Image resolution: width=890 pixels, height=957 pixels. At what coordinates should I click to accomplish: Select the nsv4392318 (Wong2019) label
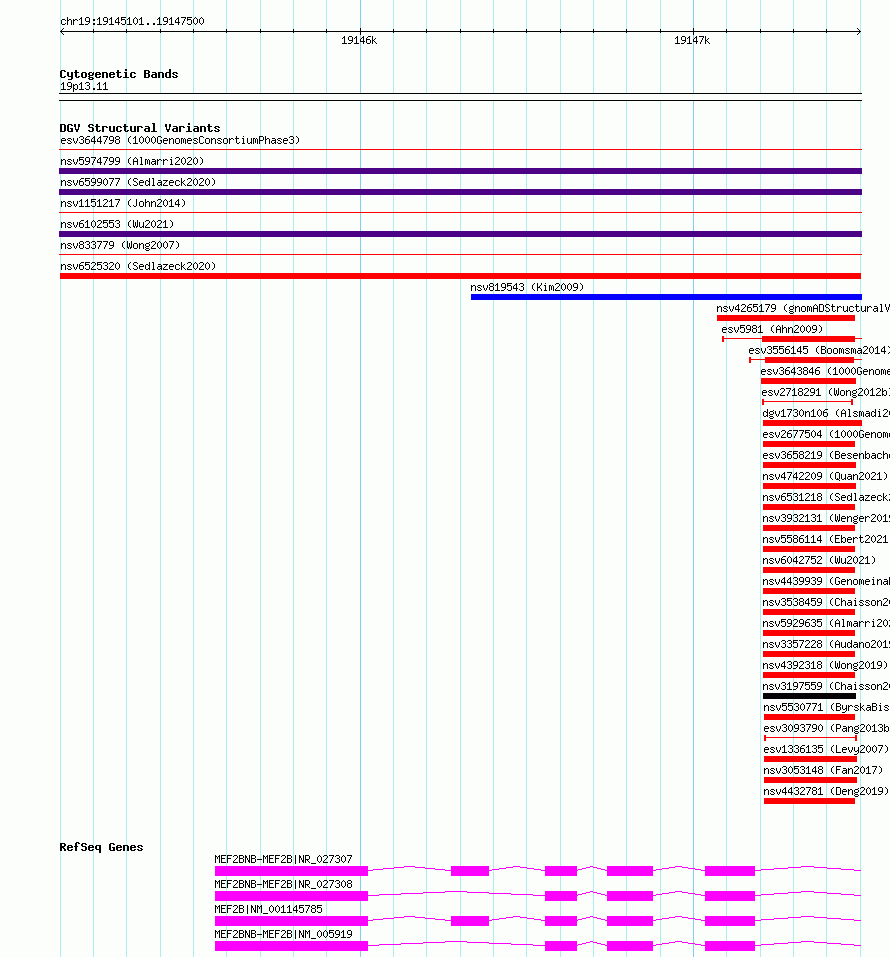pos(825,665)
